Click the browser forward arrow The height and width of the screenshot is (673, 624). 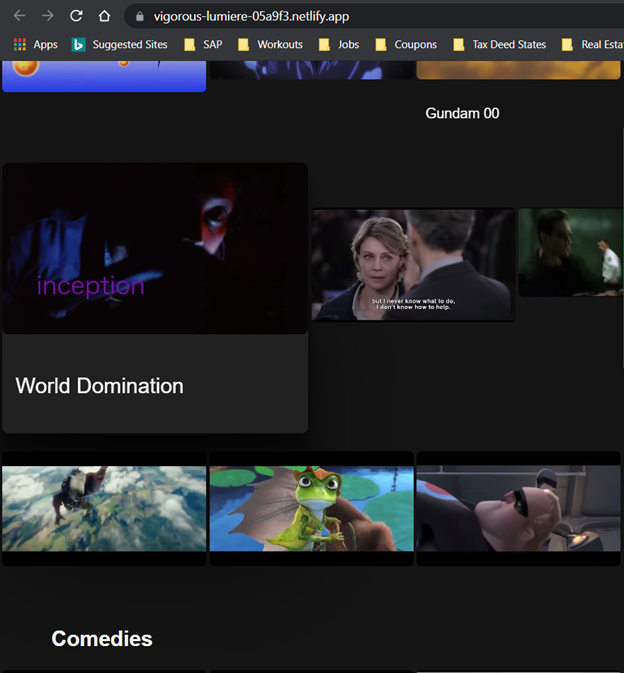(48, 16)
